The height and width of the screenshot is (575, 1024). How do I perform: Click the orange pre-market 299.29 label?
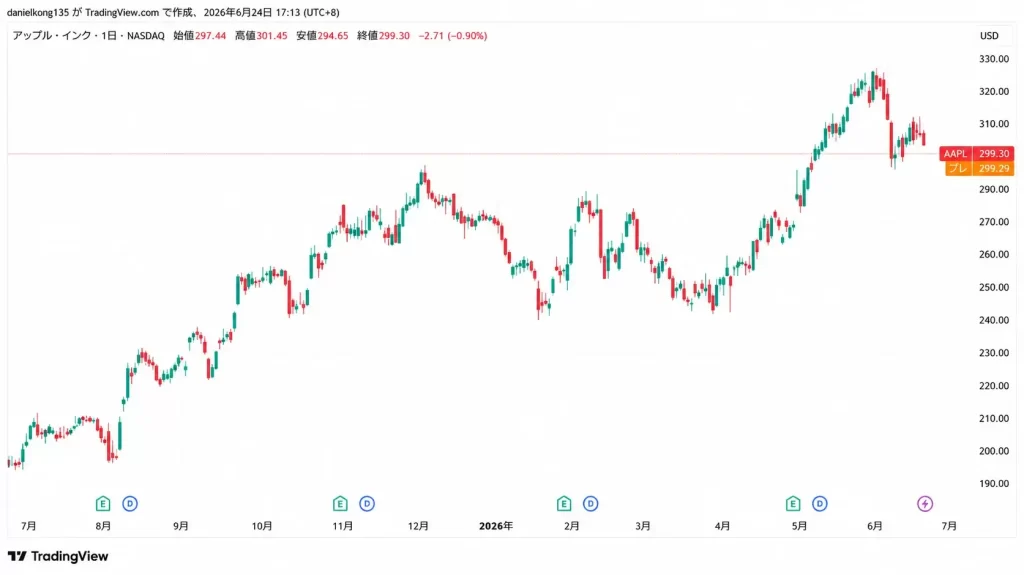979,169
